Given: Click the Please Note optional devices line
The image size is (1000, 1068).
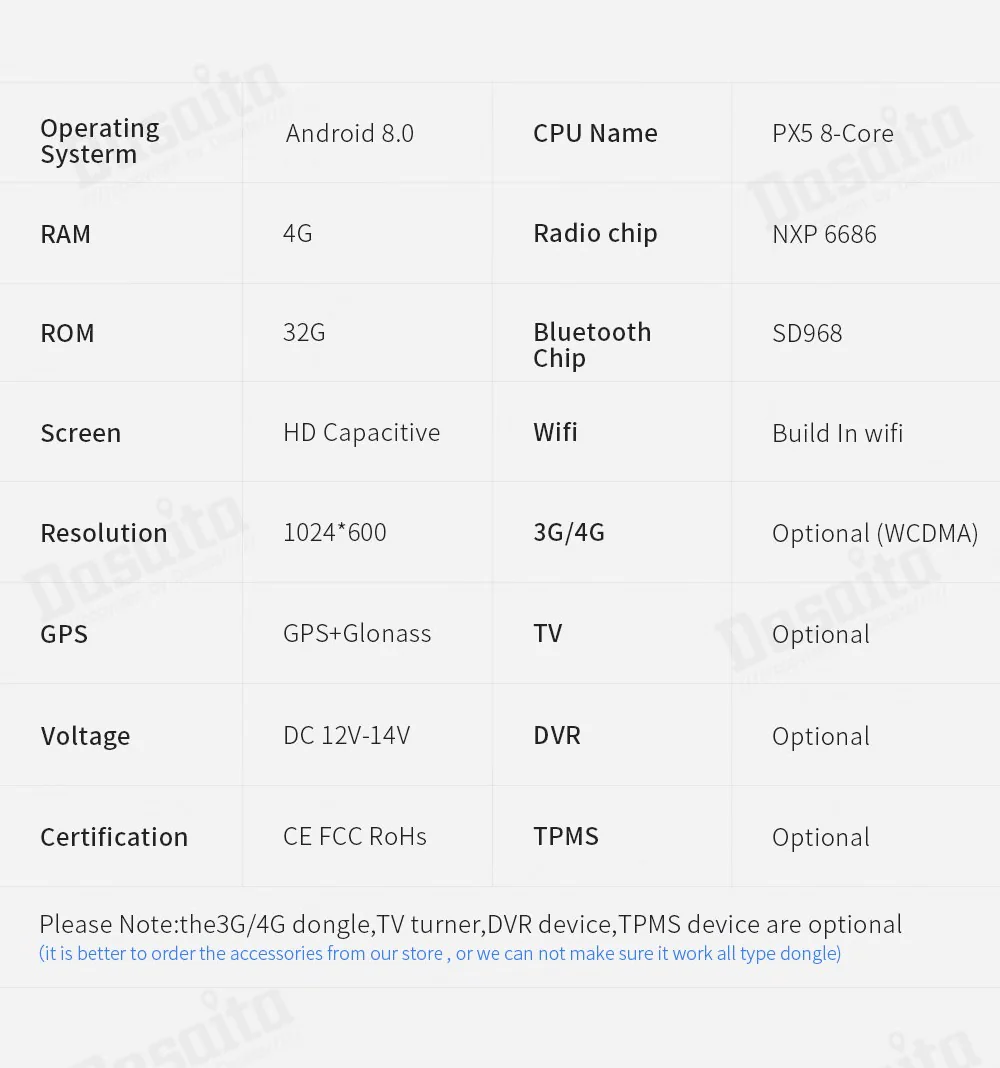Looking at the screenshot, I should click(x=470, y=924).
